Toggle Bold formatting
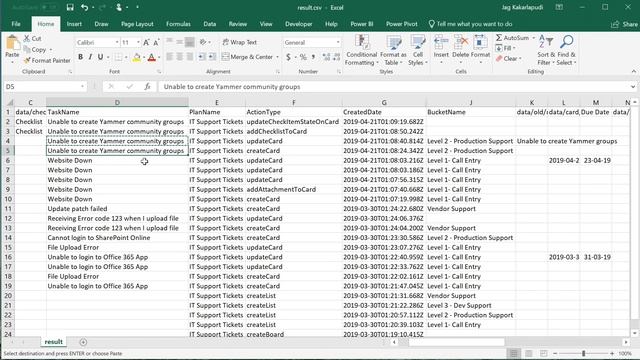Screen dimensions: 640x360 (80, 57)
